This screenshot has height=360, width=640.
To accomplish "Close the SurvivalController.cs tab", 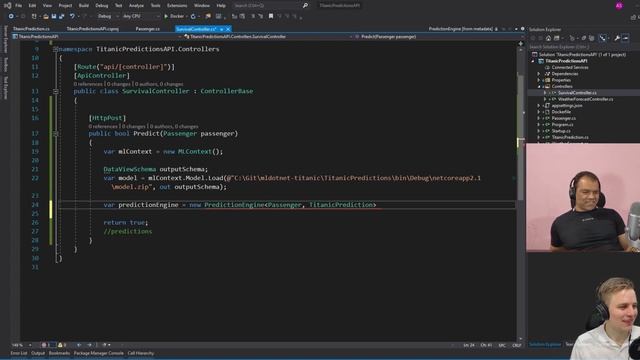I will (228, 29).
